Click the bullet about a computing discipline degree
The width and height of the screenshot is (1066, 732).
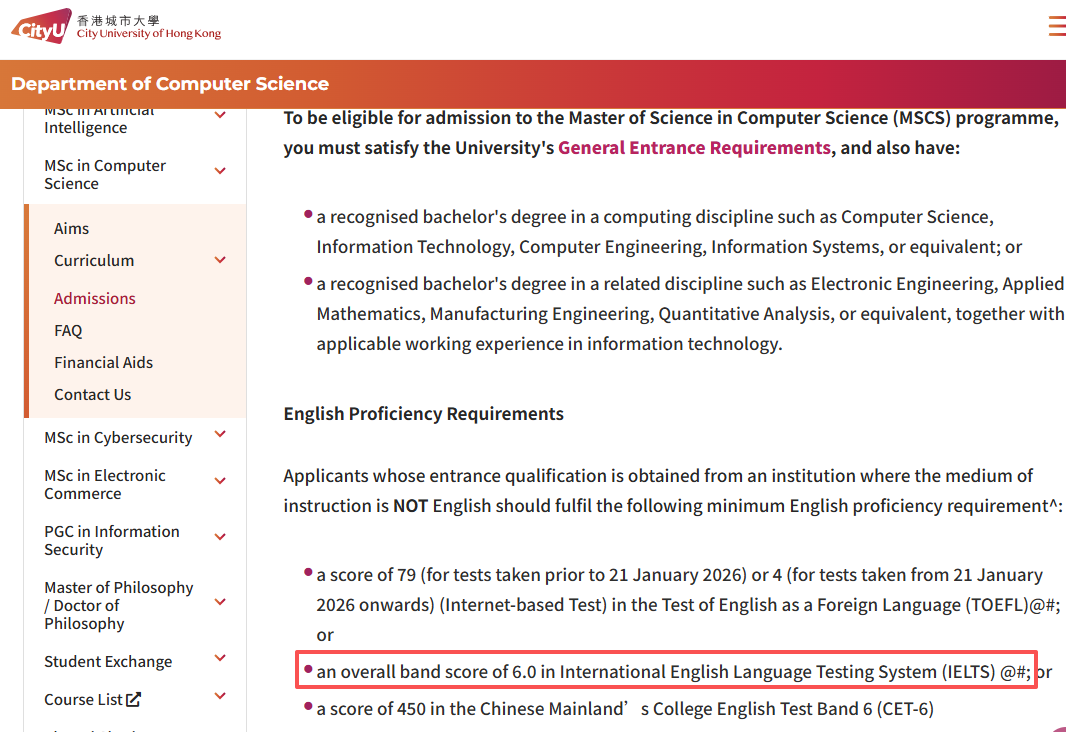coord(669,232)
